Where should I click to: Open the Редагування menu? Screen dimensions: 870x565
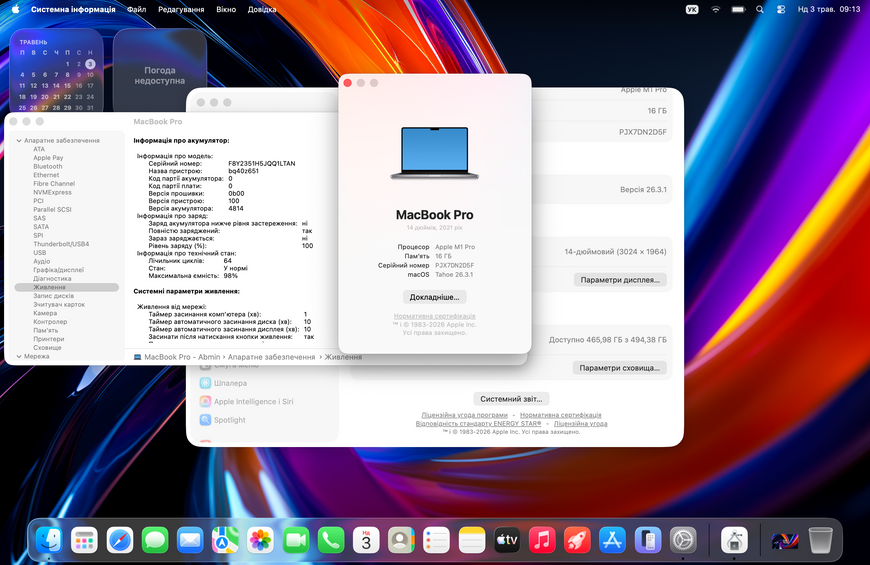181,9
